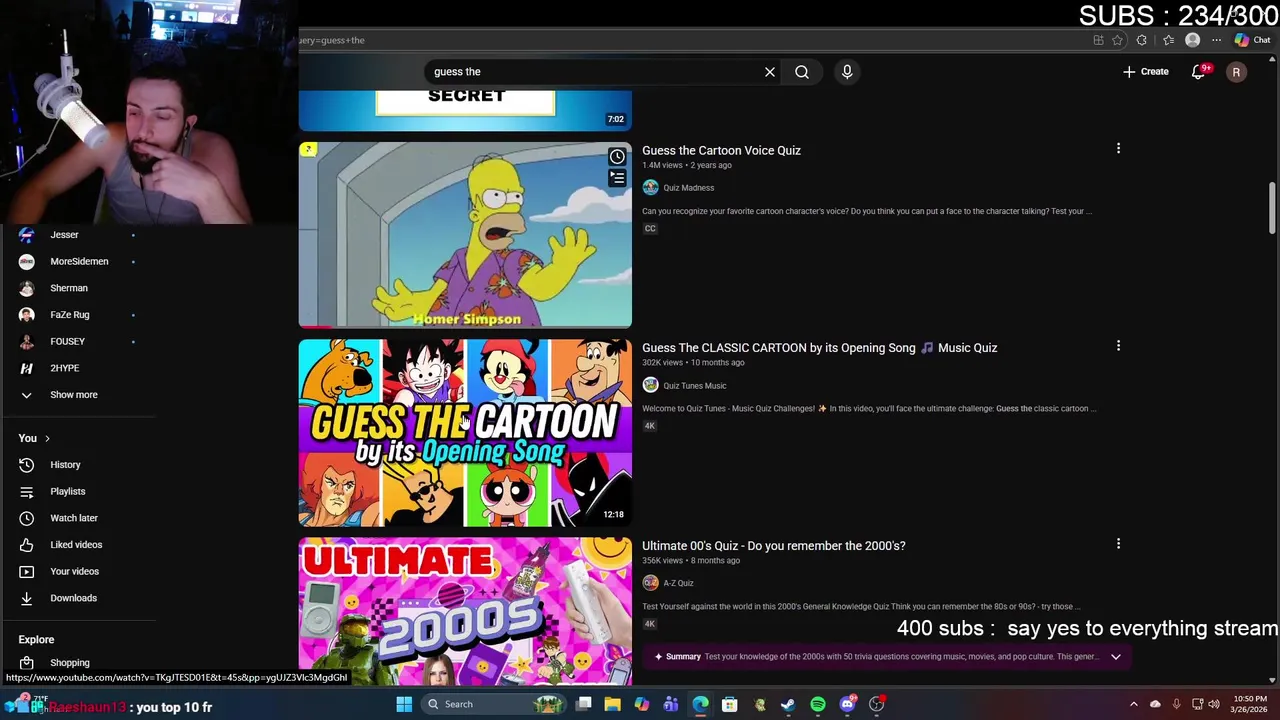Screen dimensions: 1280x720
Task: Open the Quiz Madness channel link
Action: pyautogui.click(x=688, y=188)
